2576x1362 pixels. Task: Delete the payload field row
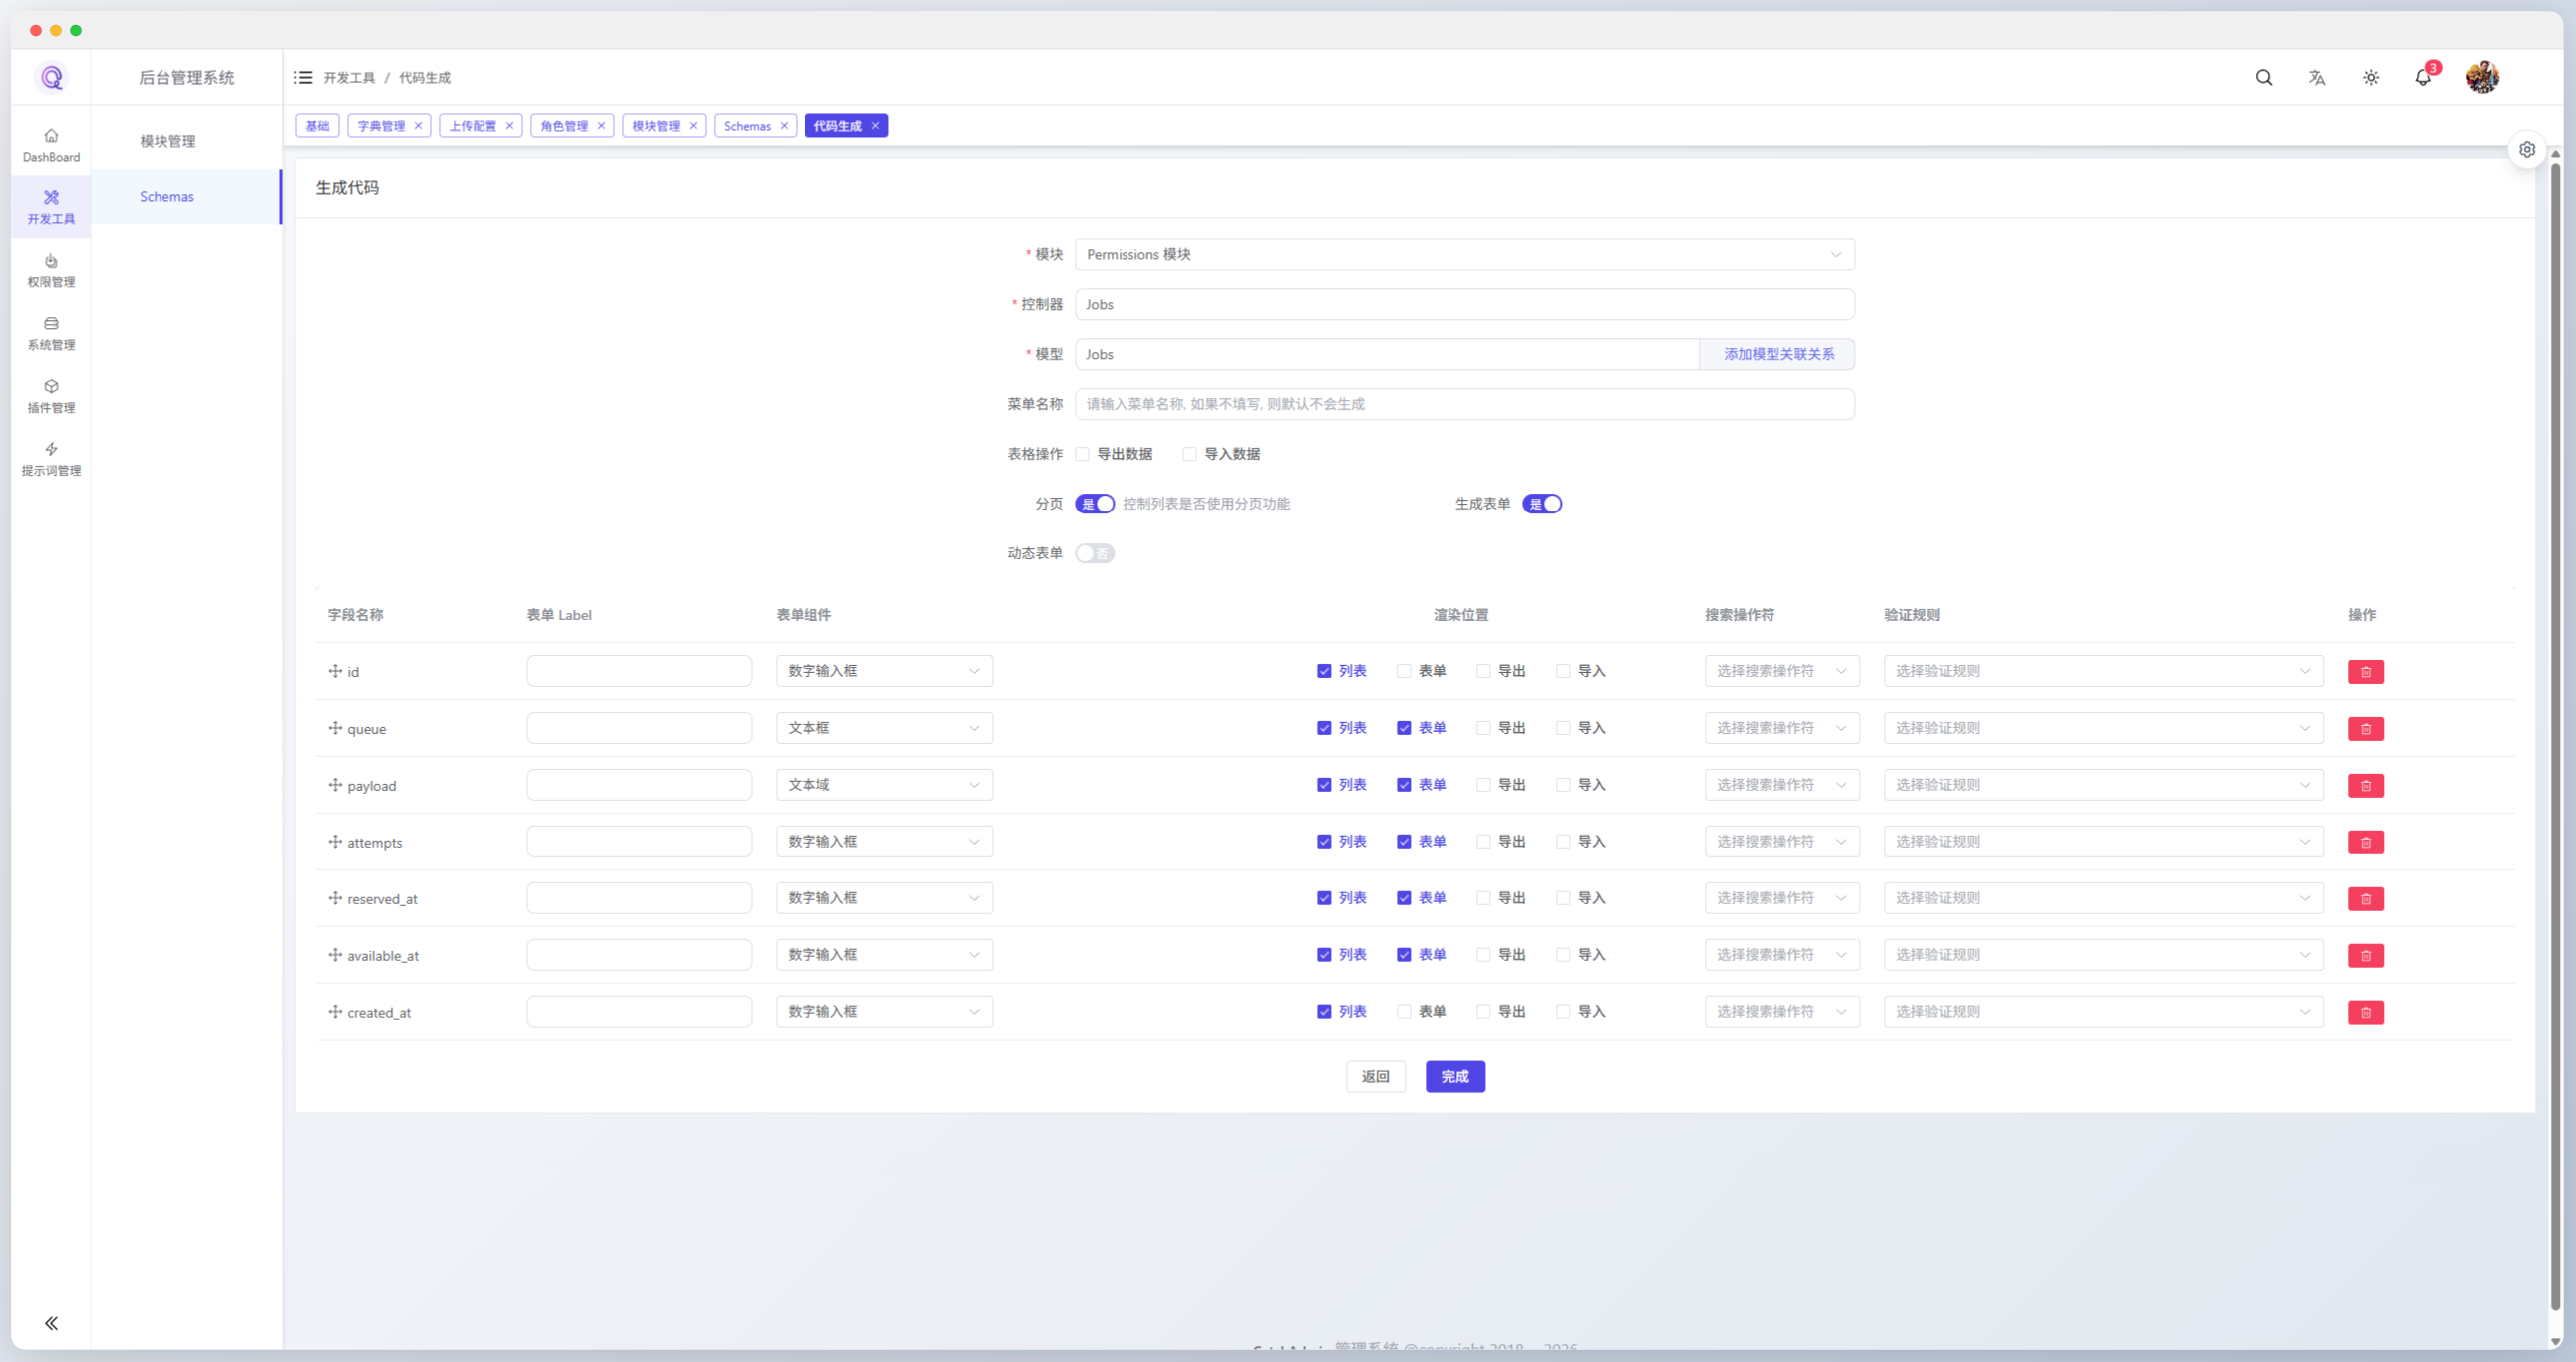(x=2364, y=785)
